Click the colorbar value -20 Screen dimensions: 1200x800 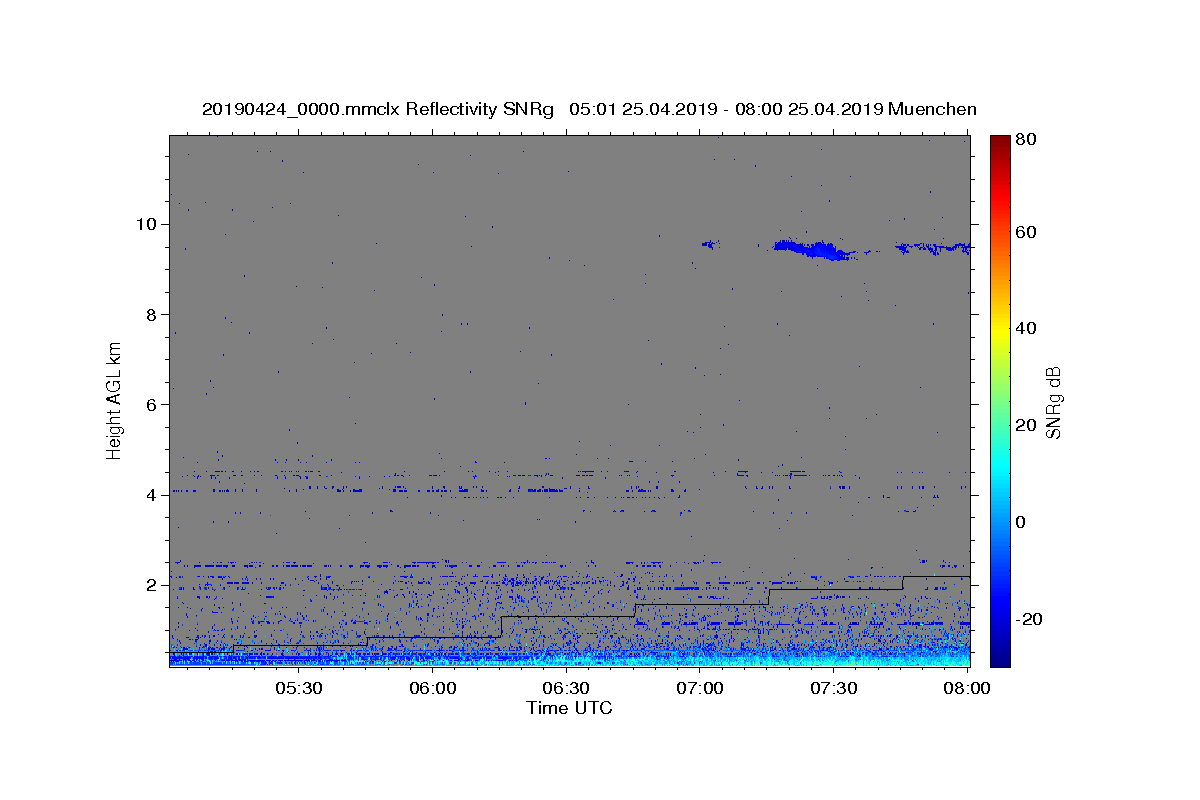pyautogui.click(x=1029, y=619)
